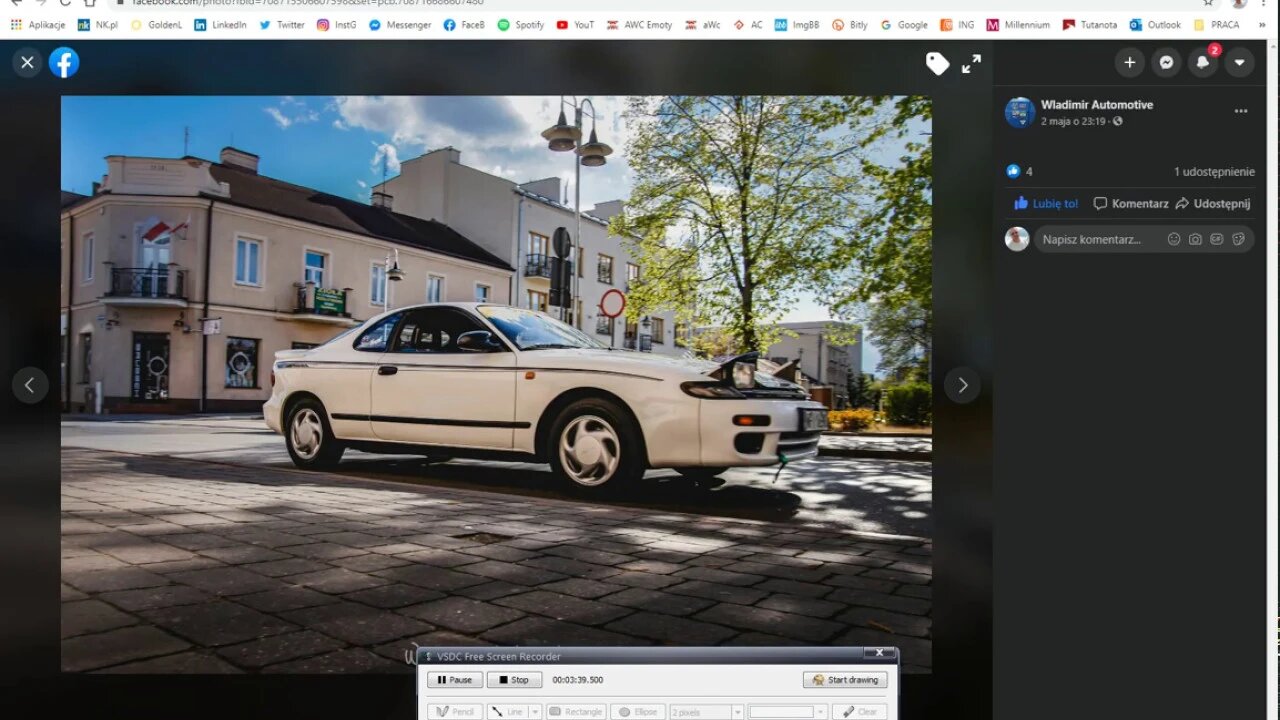Click the tag photo icon

click(x=937, y=64)
